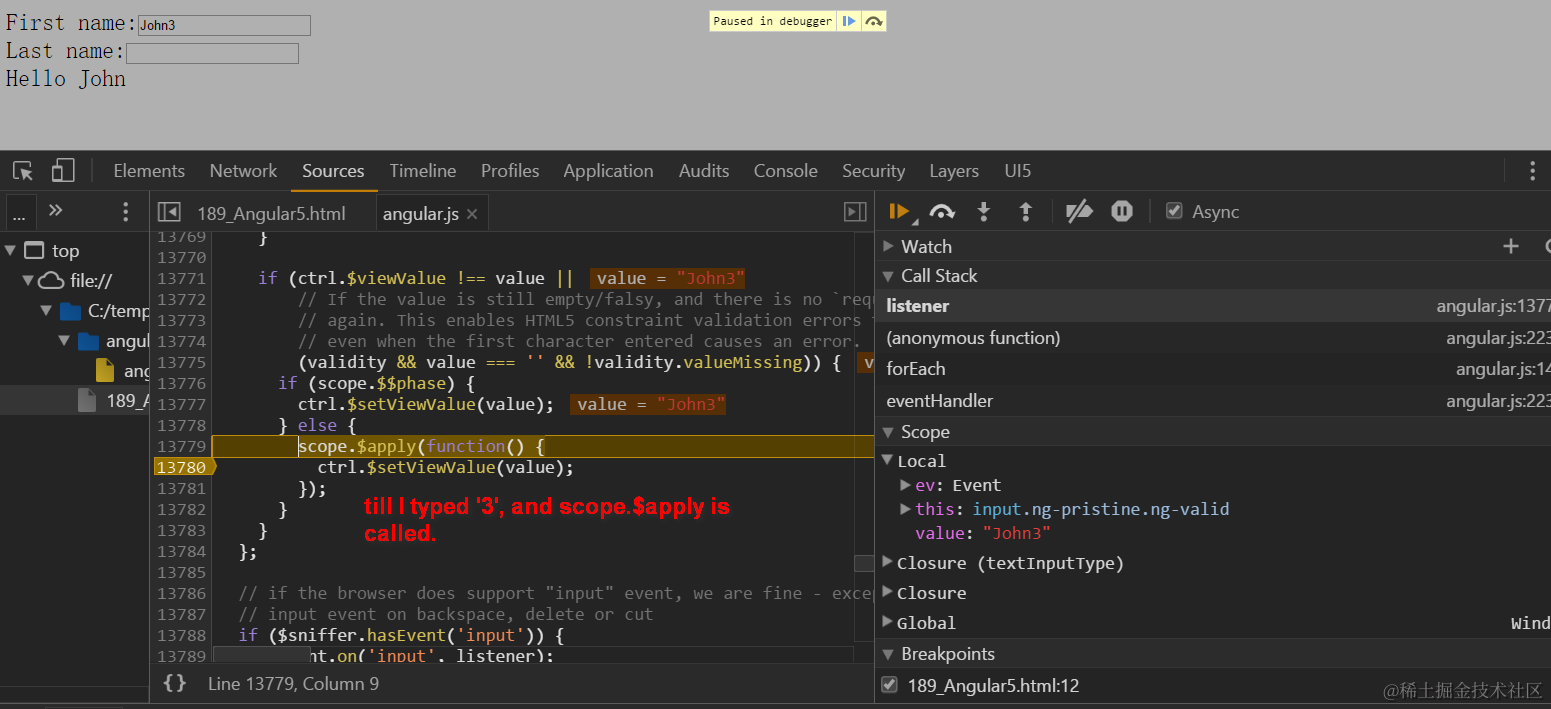Step over from the Paused in debugger overlay
Screen dimensions: 1551x709
point(874,21)
